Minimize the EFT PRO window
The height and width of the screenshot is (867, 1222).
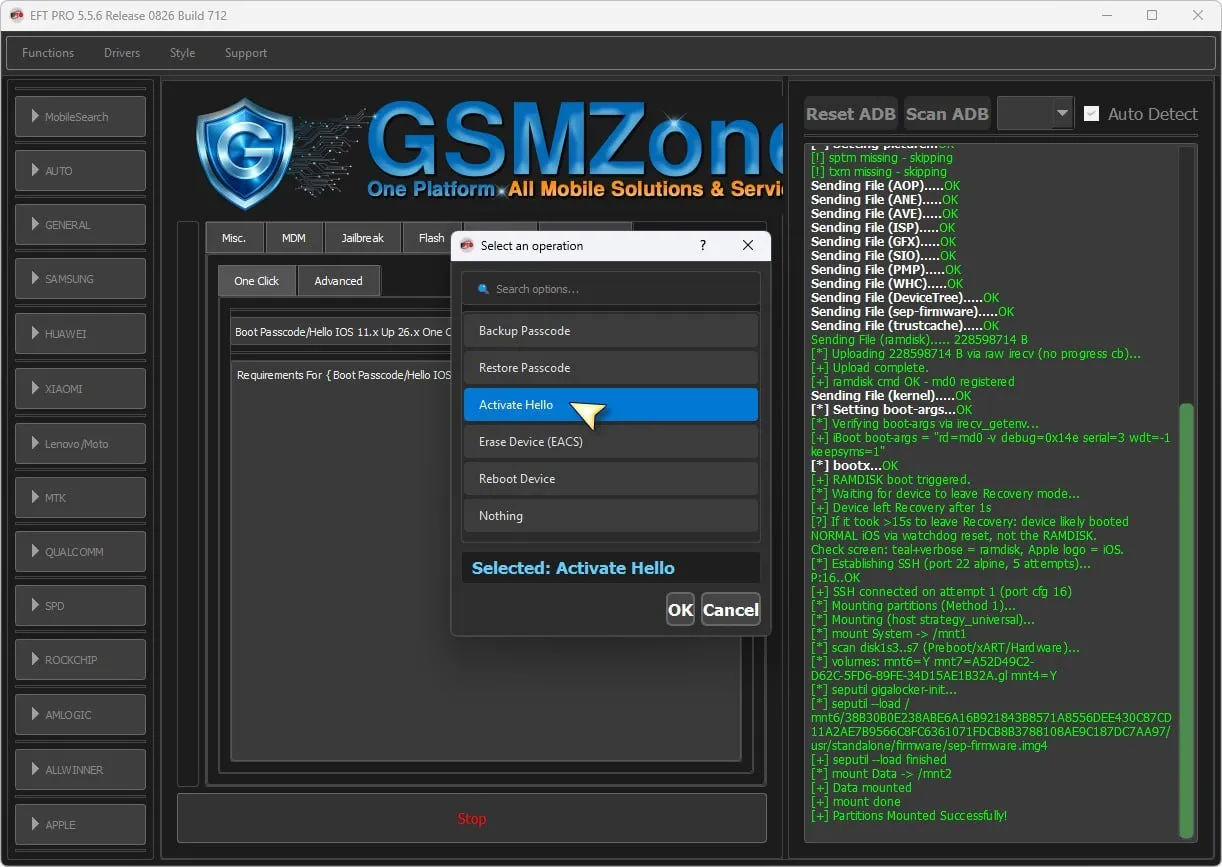click(1106, 15)
